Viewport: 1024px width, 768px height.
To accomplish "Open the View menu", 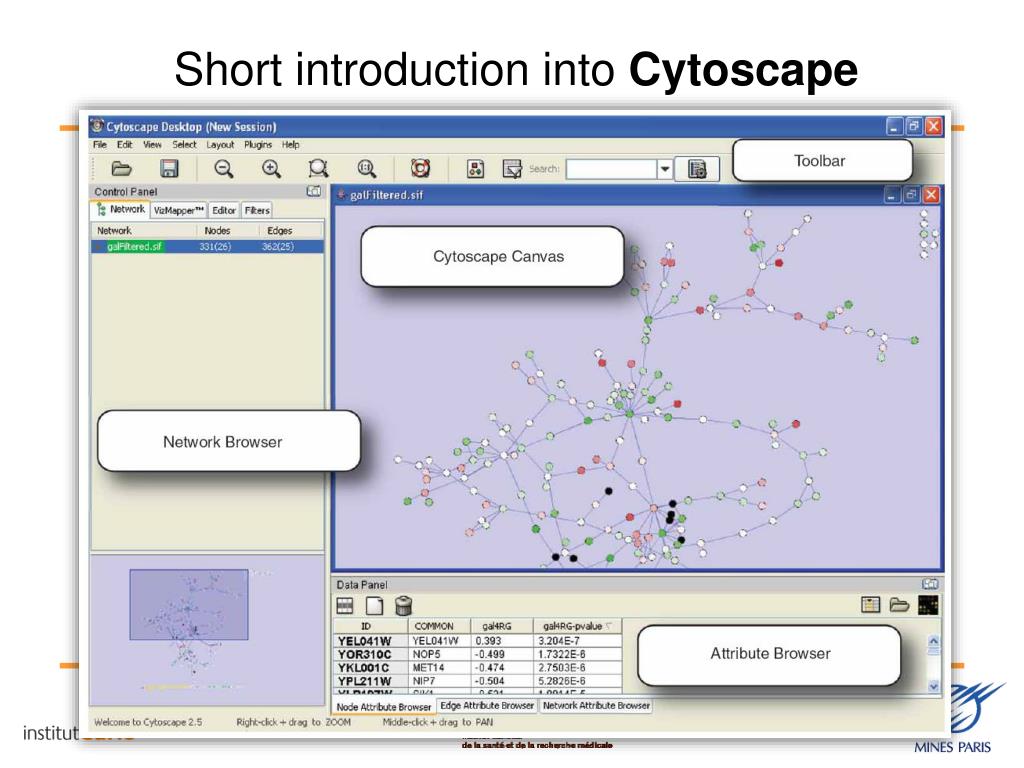I will point(152,145).
